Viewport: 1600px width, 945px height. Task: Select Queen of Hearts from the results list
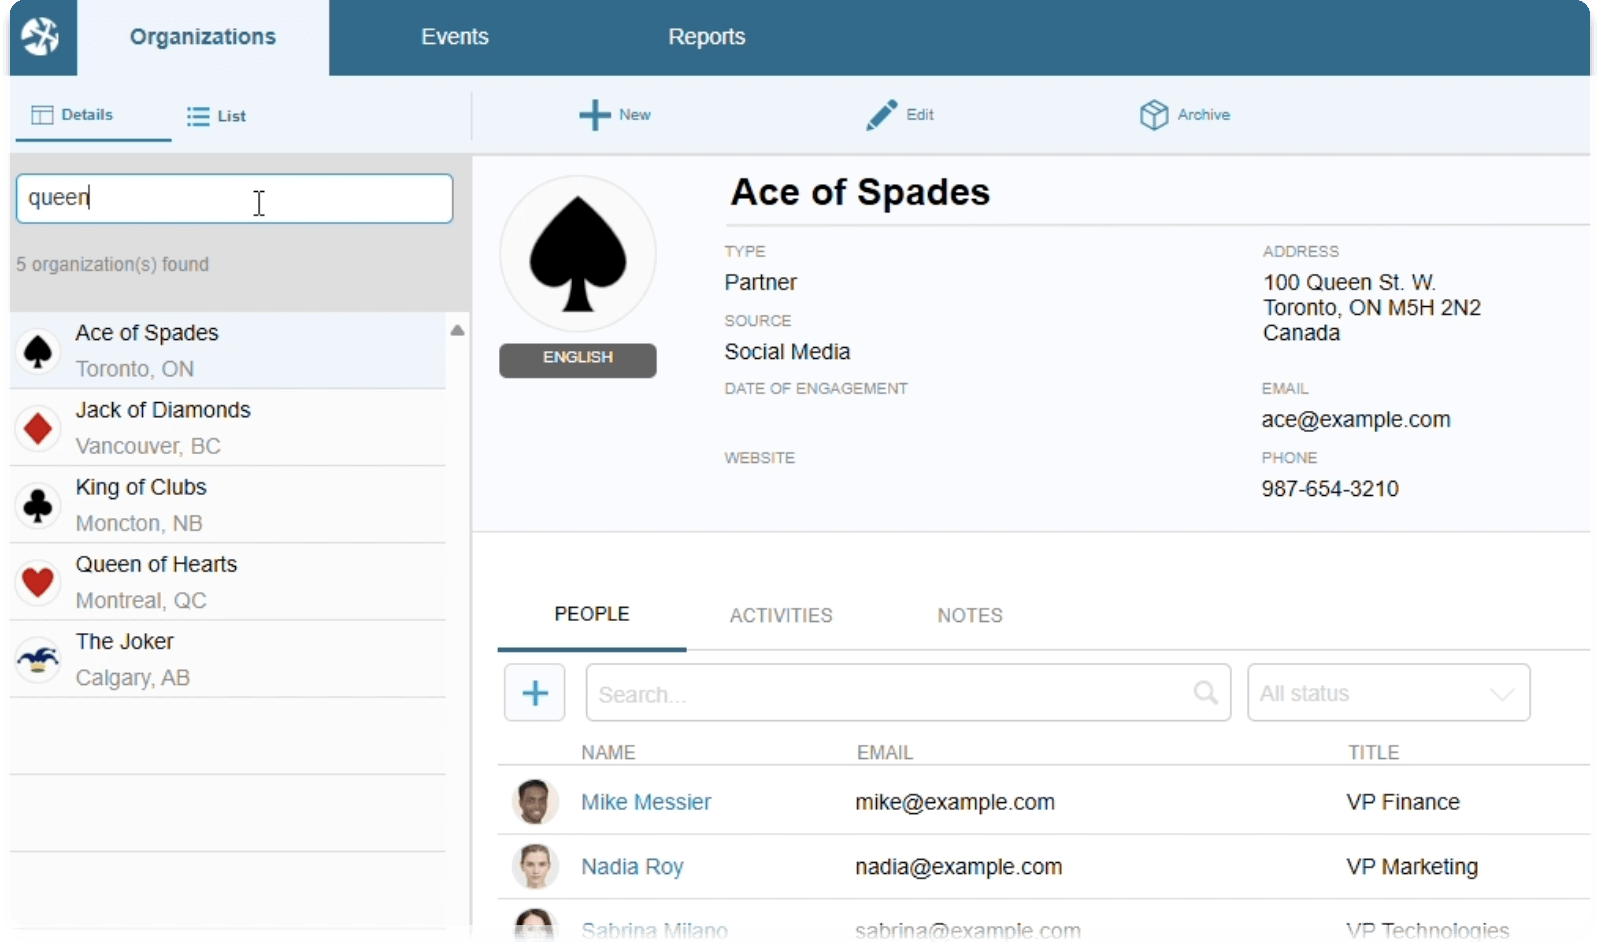[157, 564]
